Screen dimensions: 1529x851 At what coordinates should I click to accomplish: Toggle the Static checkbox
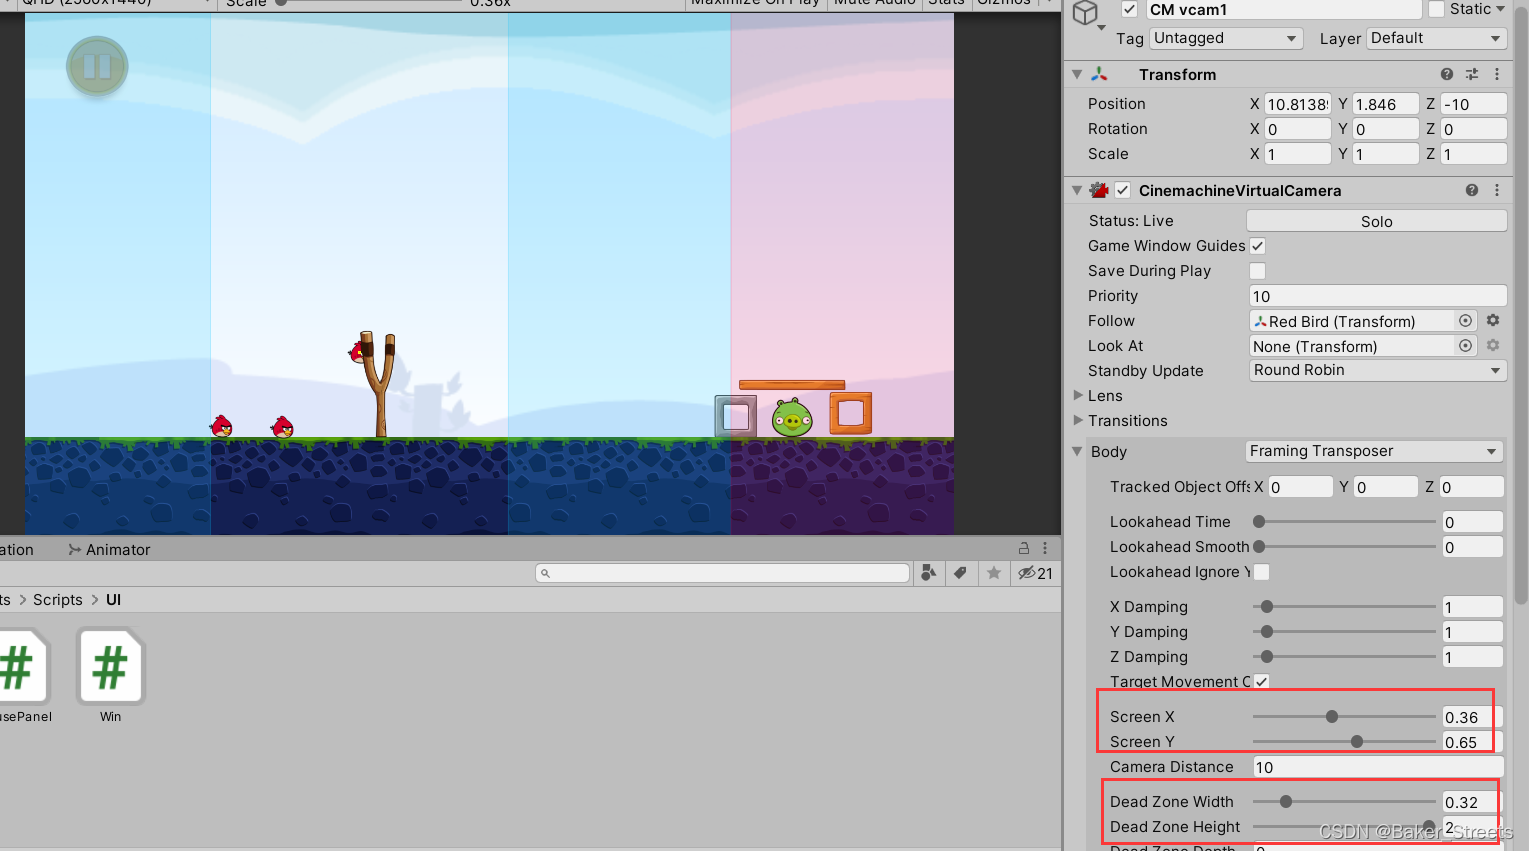coord(1437,9)
